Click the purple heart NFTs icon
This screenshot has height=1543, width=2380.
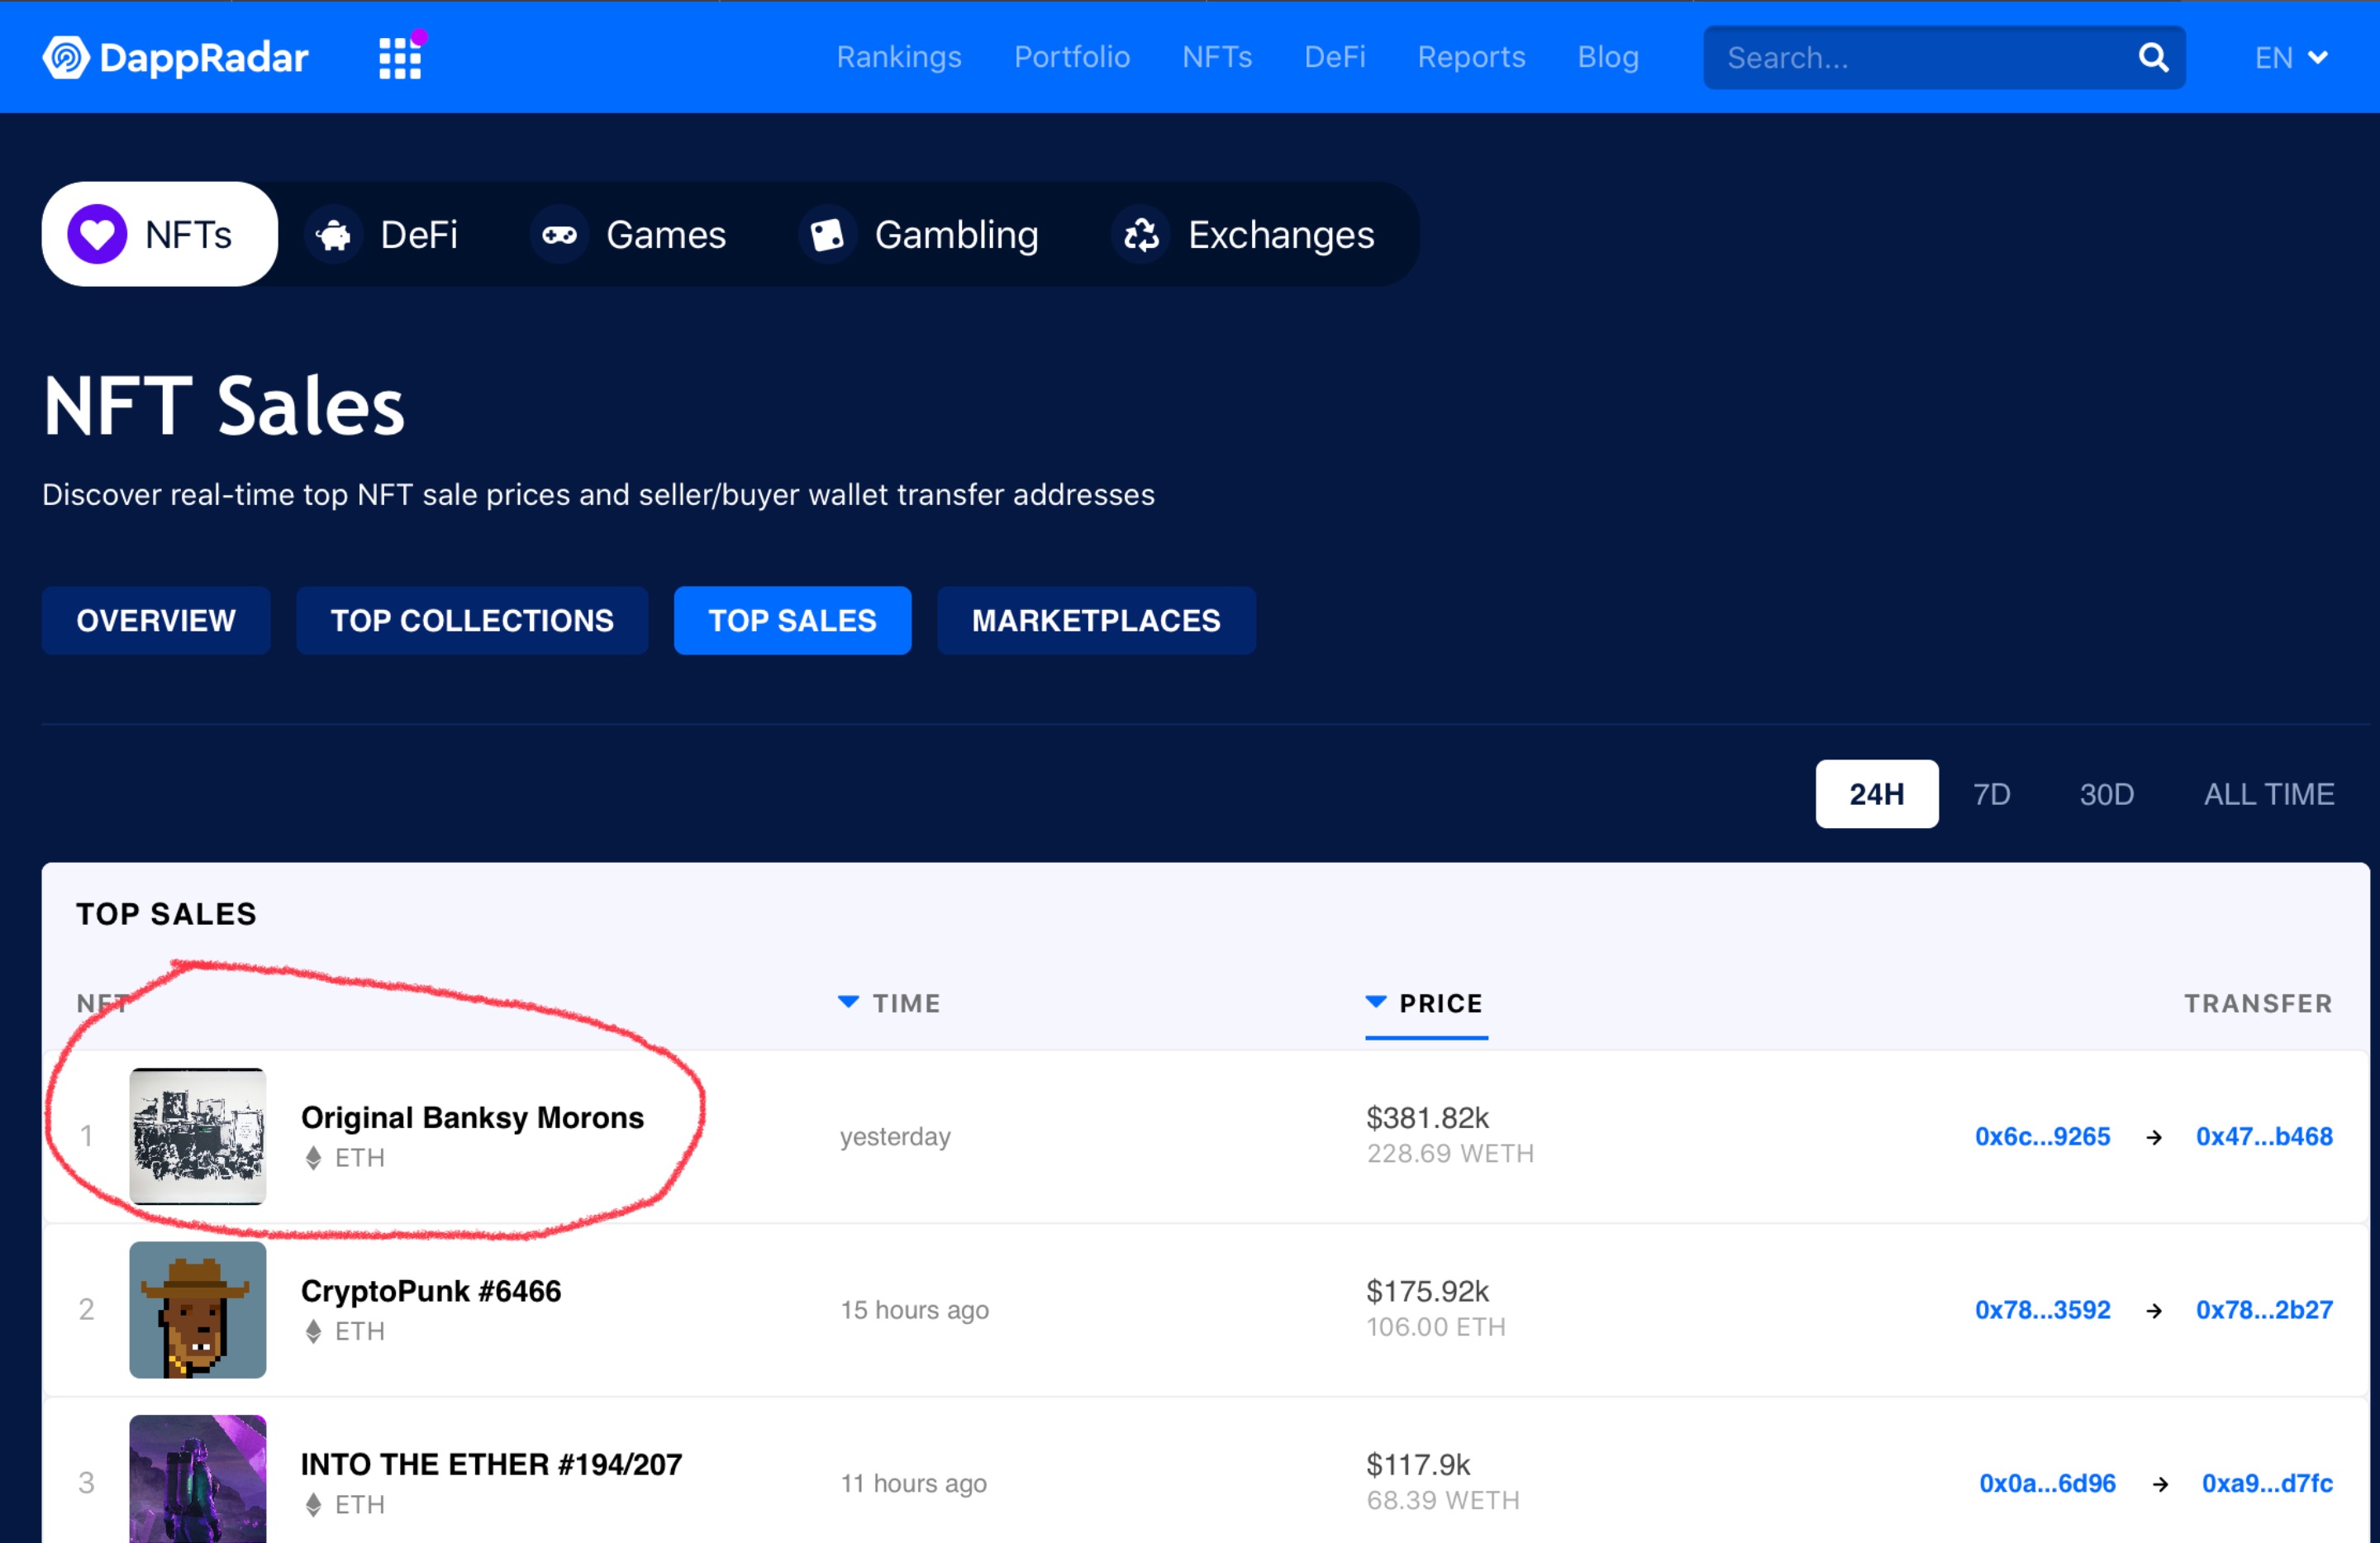97,234
